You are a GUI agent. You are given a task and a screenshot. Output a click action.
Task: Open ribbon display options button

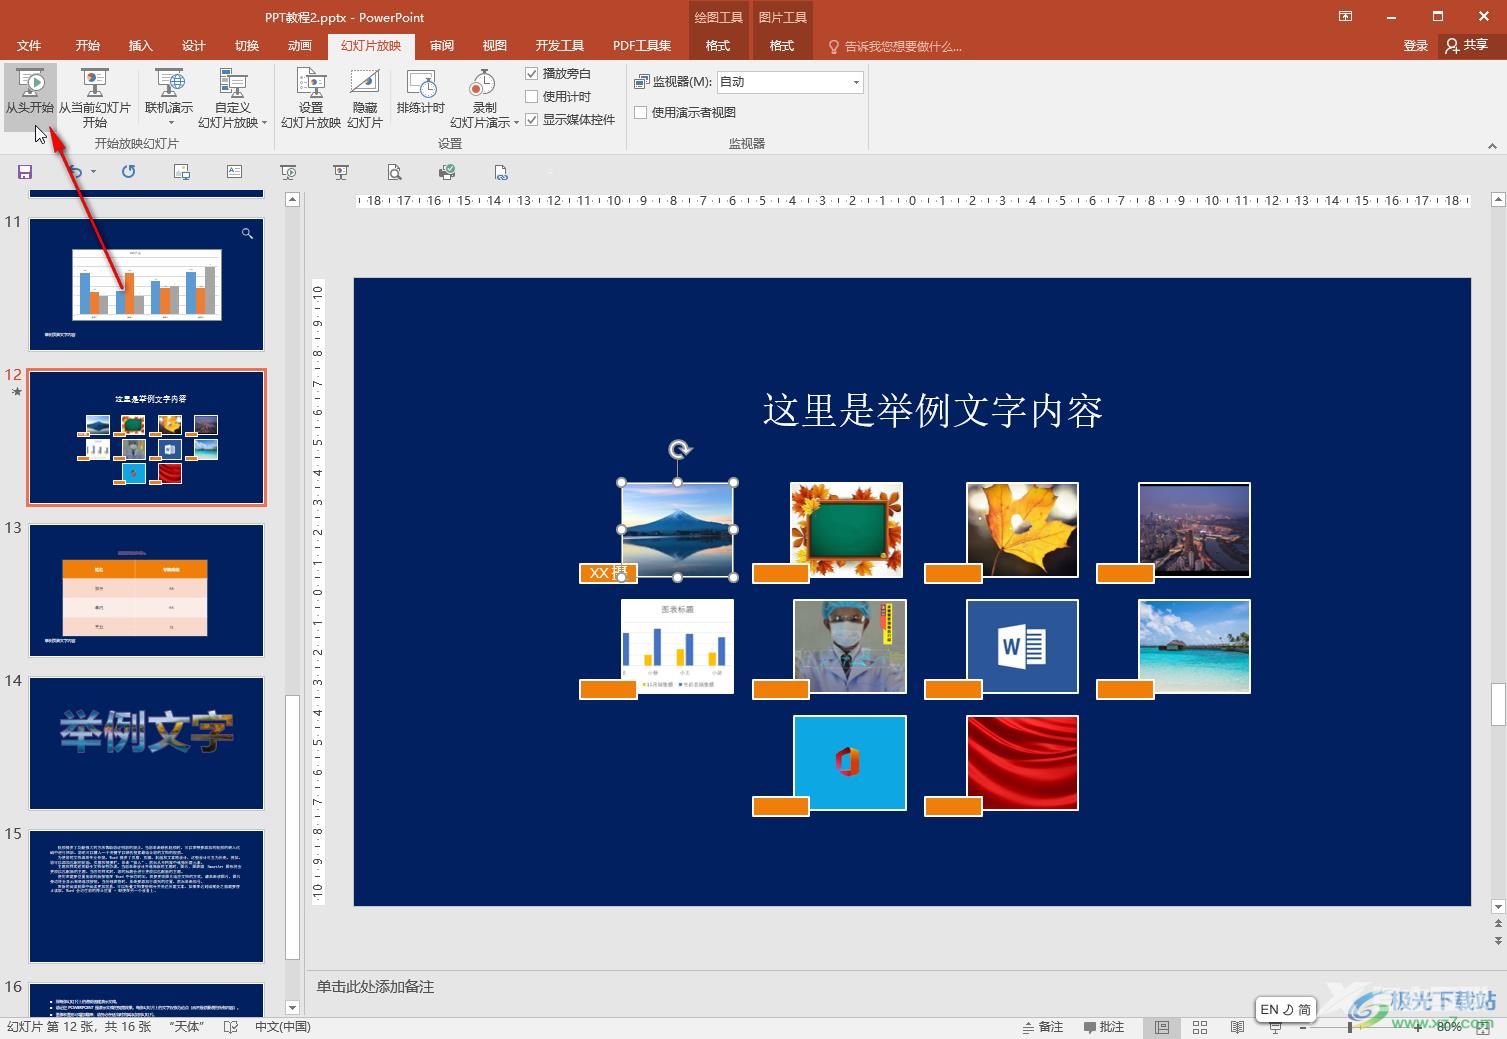pos(1346,16)
